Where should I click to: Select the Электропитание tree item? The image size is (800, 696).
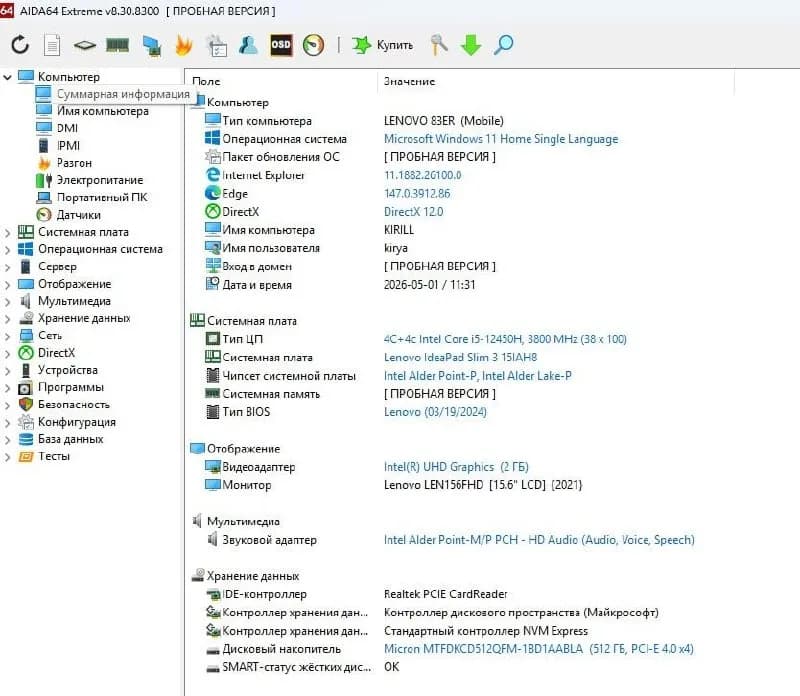(x=100, y=180)
